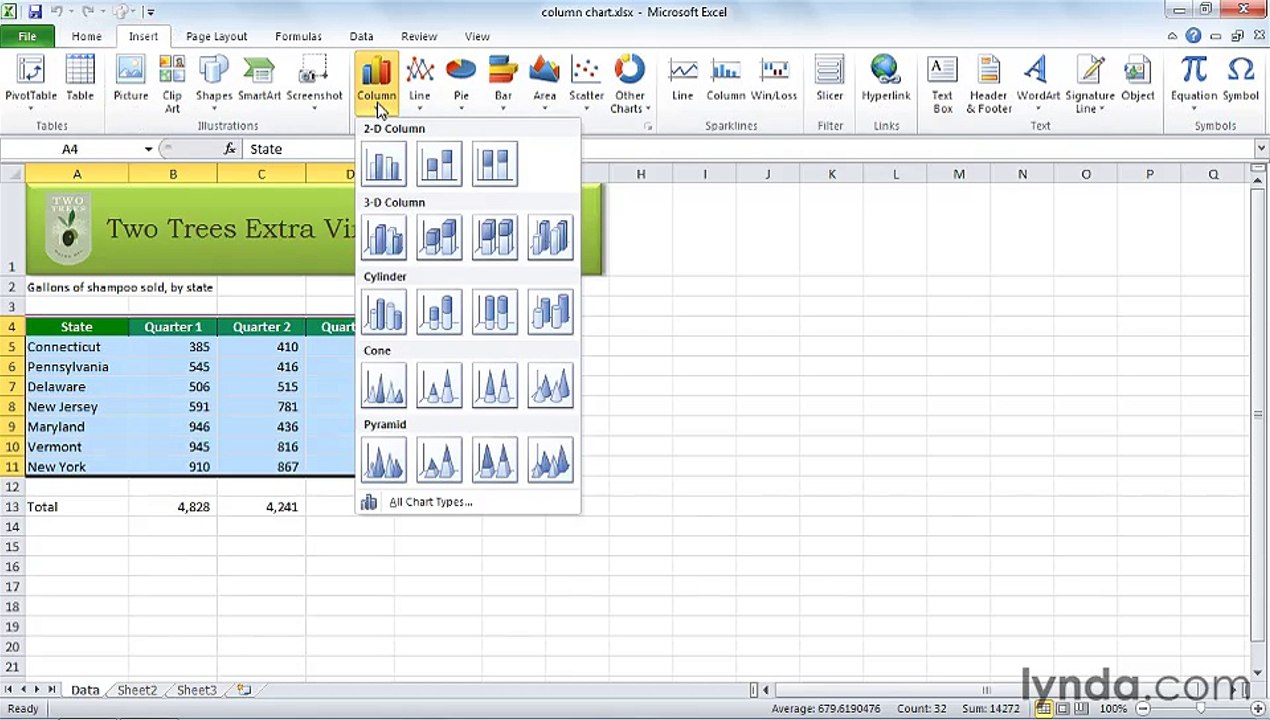This screenshot has width=1270, height=720.
Task: Insert a Text Box
Action: click(942, 83)
